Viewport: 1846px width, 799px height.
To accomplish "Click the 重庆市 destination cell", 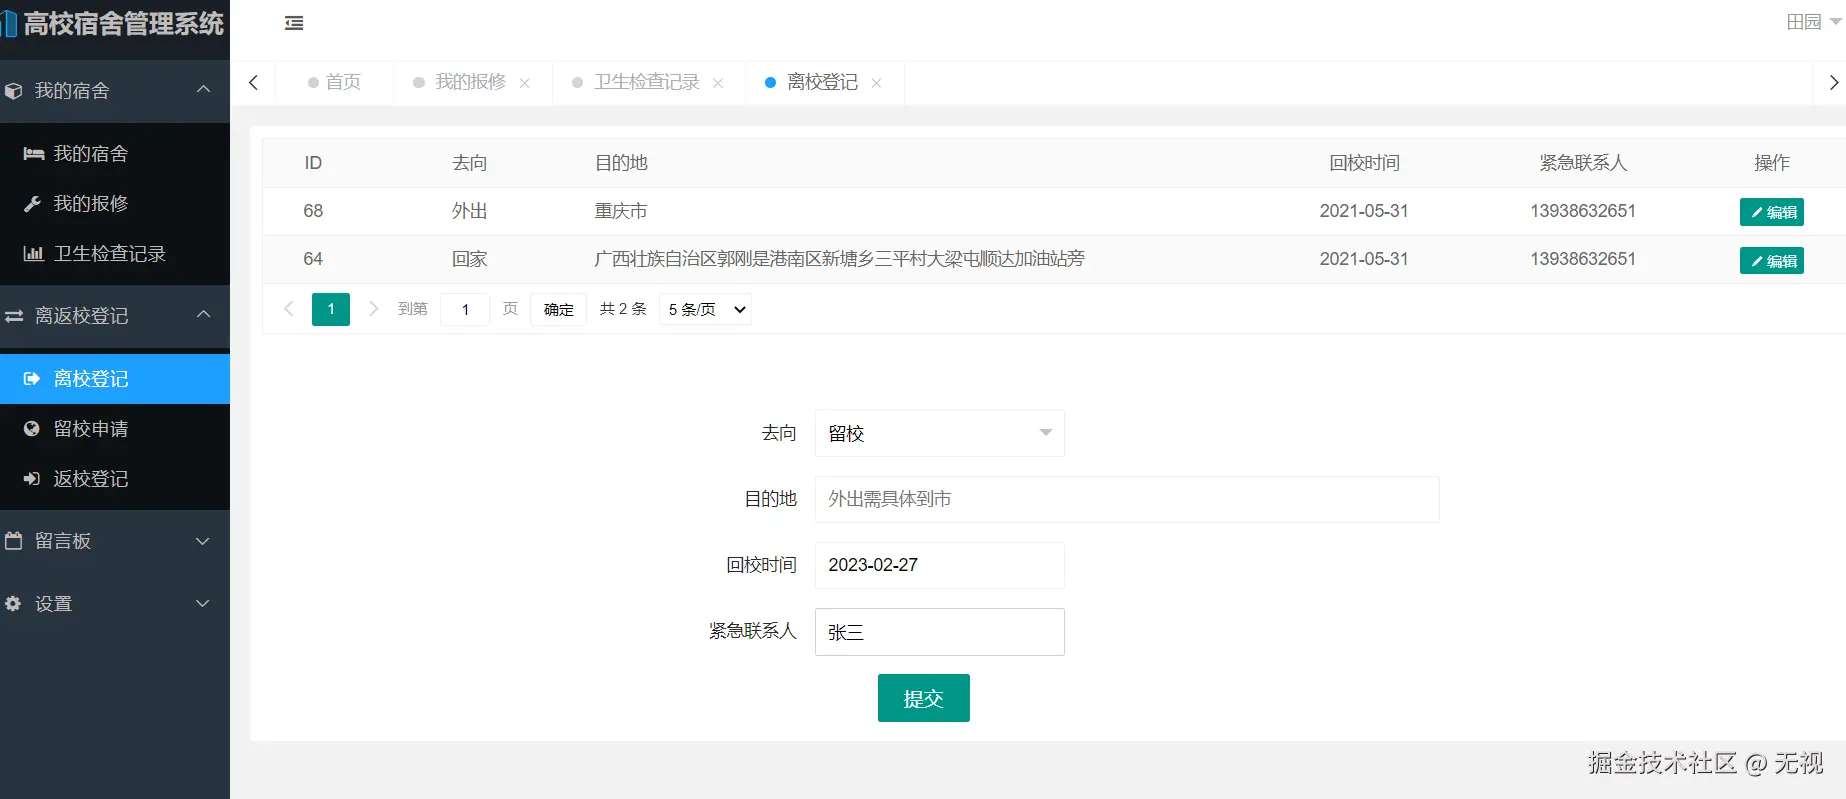I will [x=621, y=211].
